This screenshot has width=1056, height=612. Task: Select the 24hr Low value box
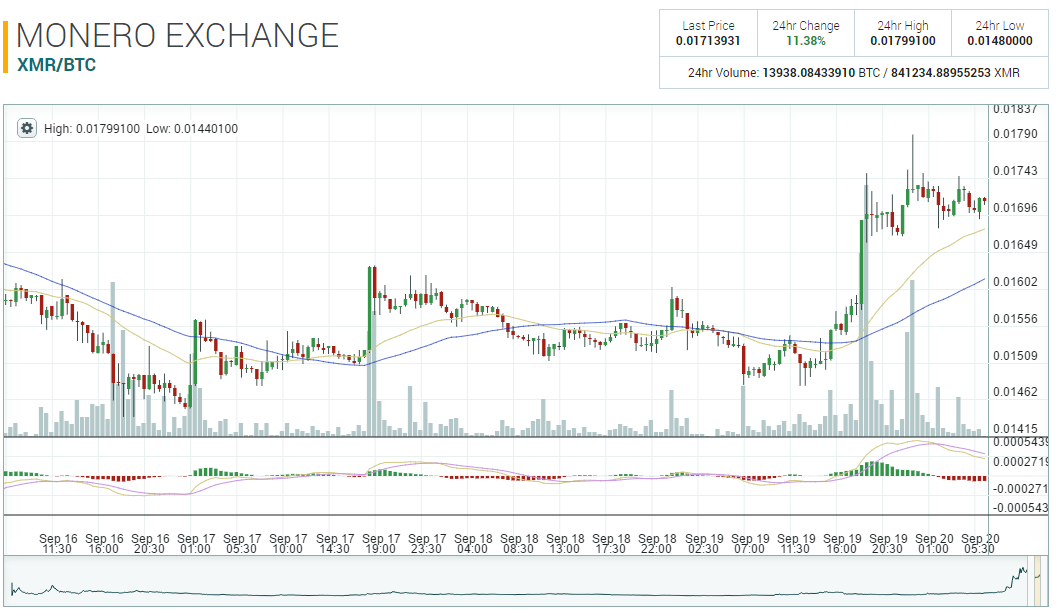pos(999,33)
